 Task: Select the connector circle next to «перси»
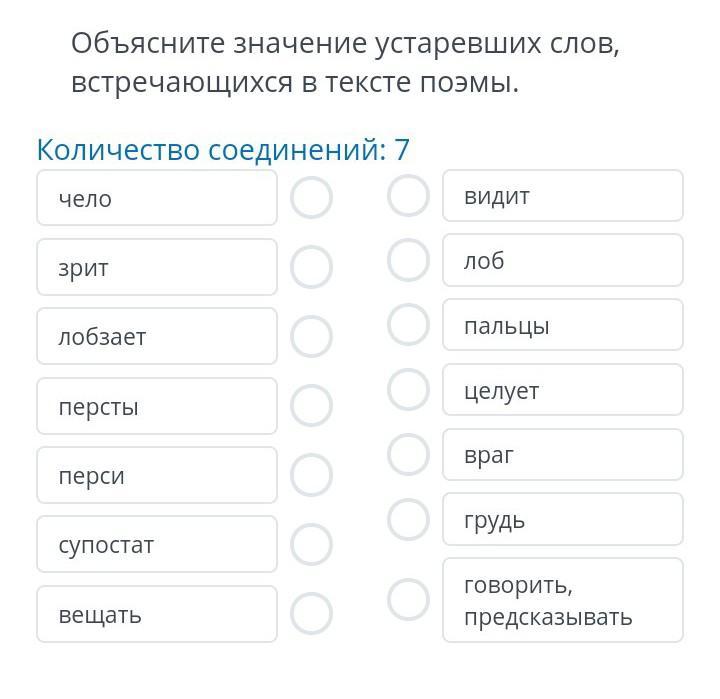(x=311, y=475)
